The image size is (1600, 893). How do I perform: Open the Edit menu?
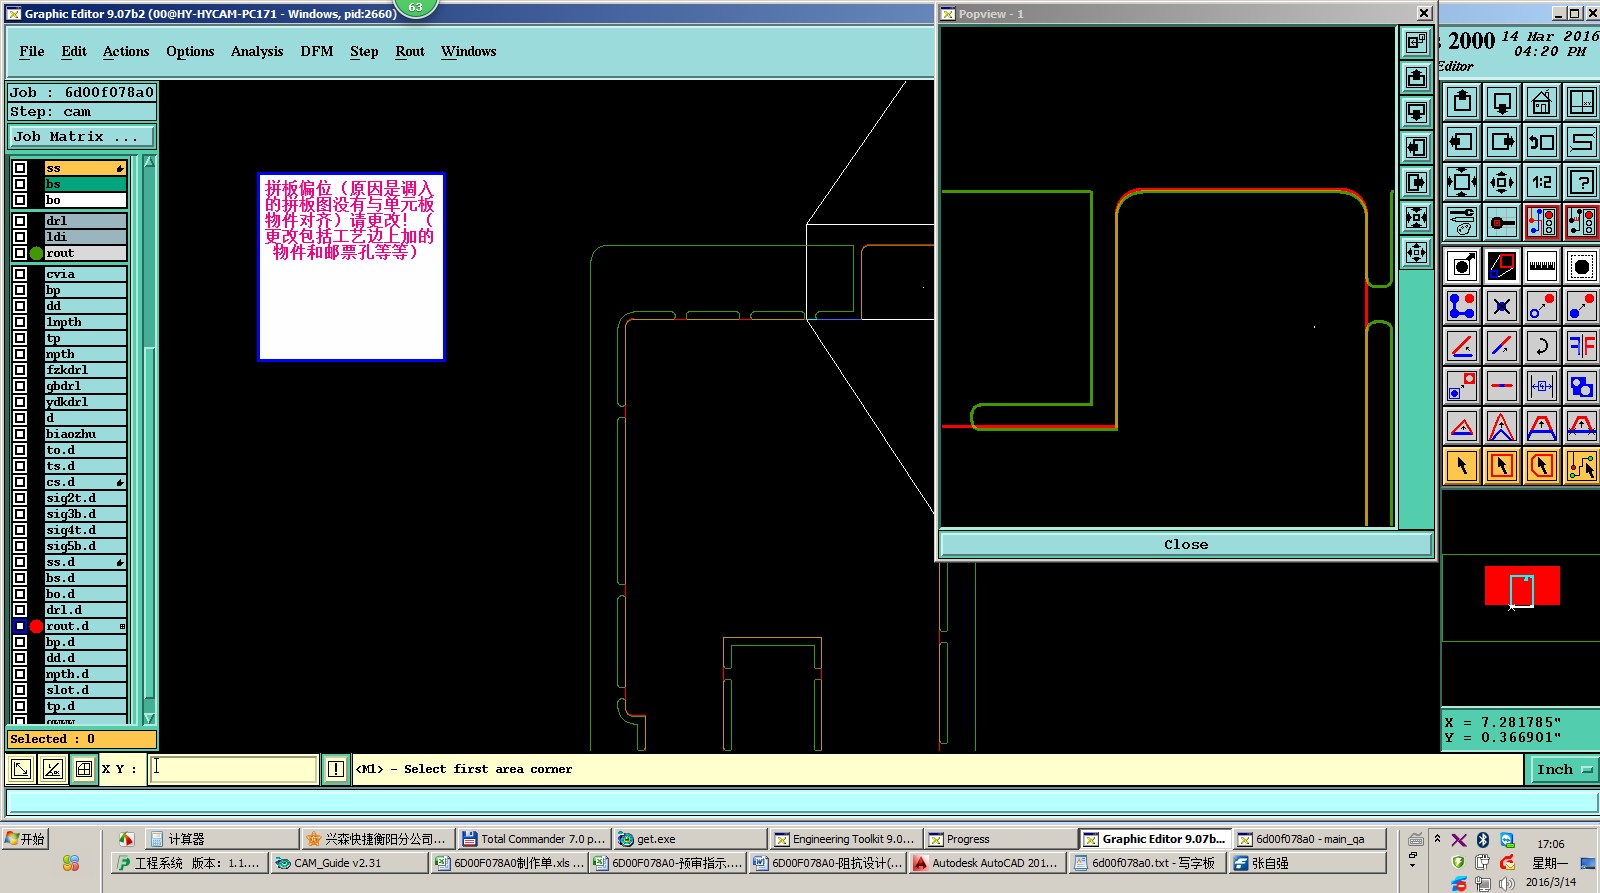coord(74,52)
